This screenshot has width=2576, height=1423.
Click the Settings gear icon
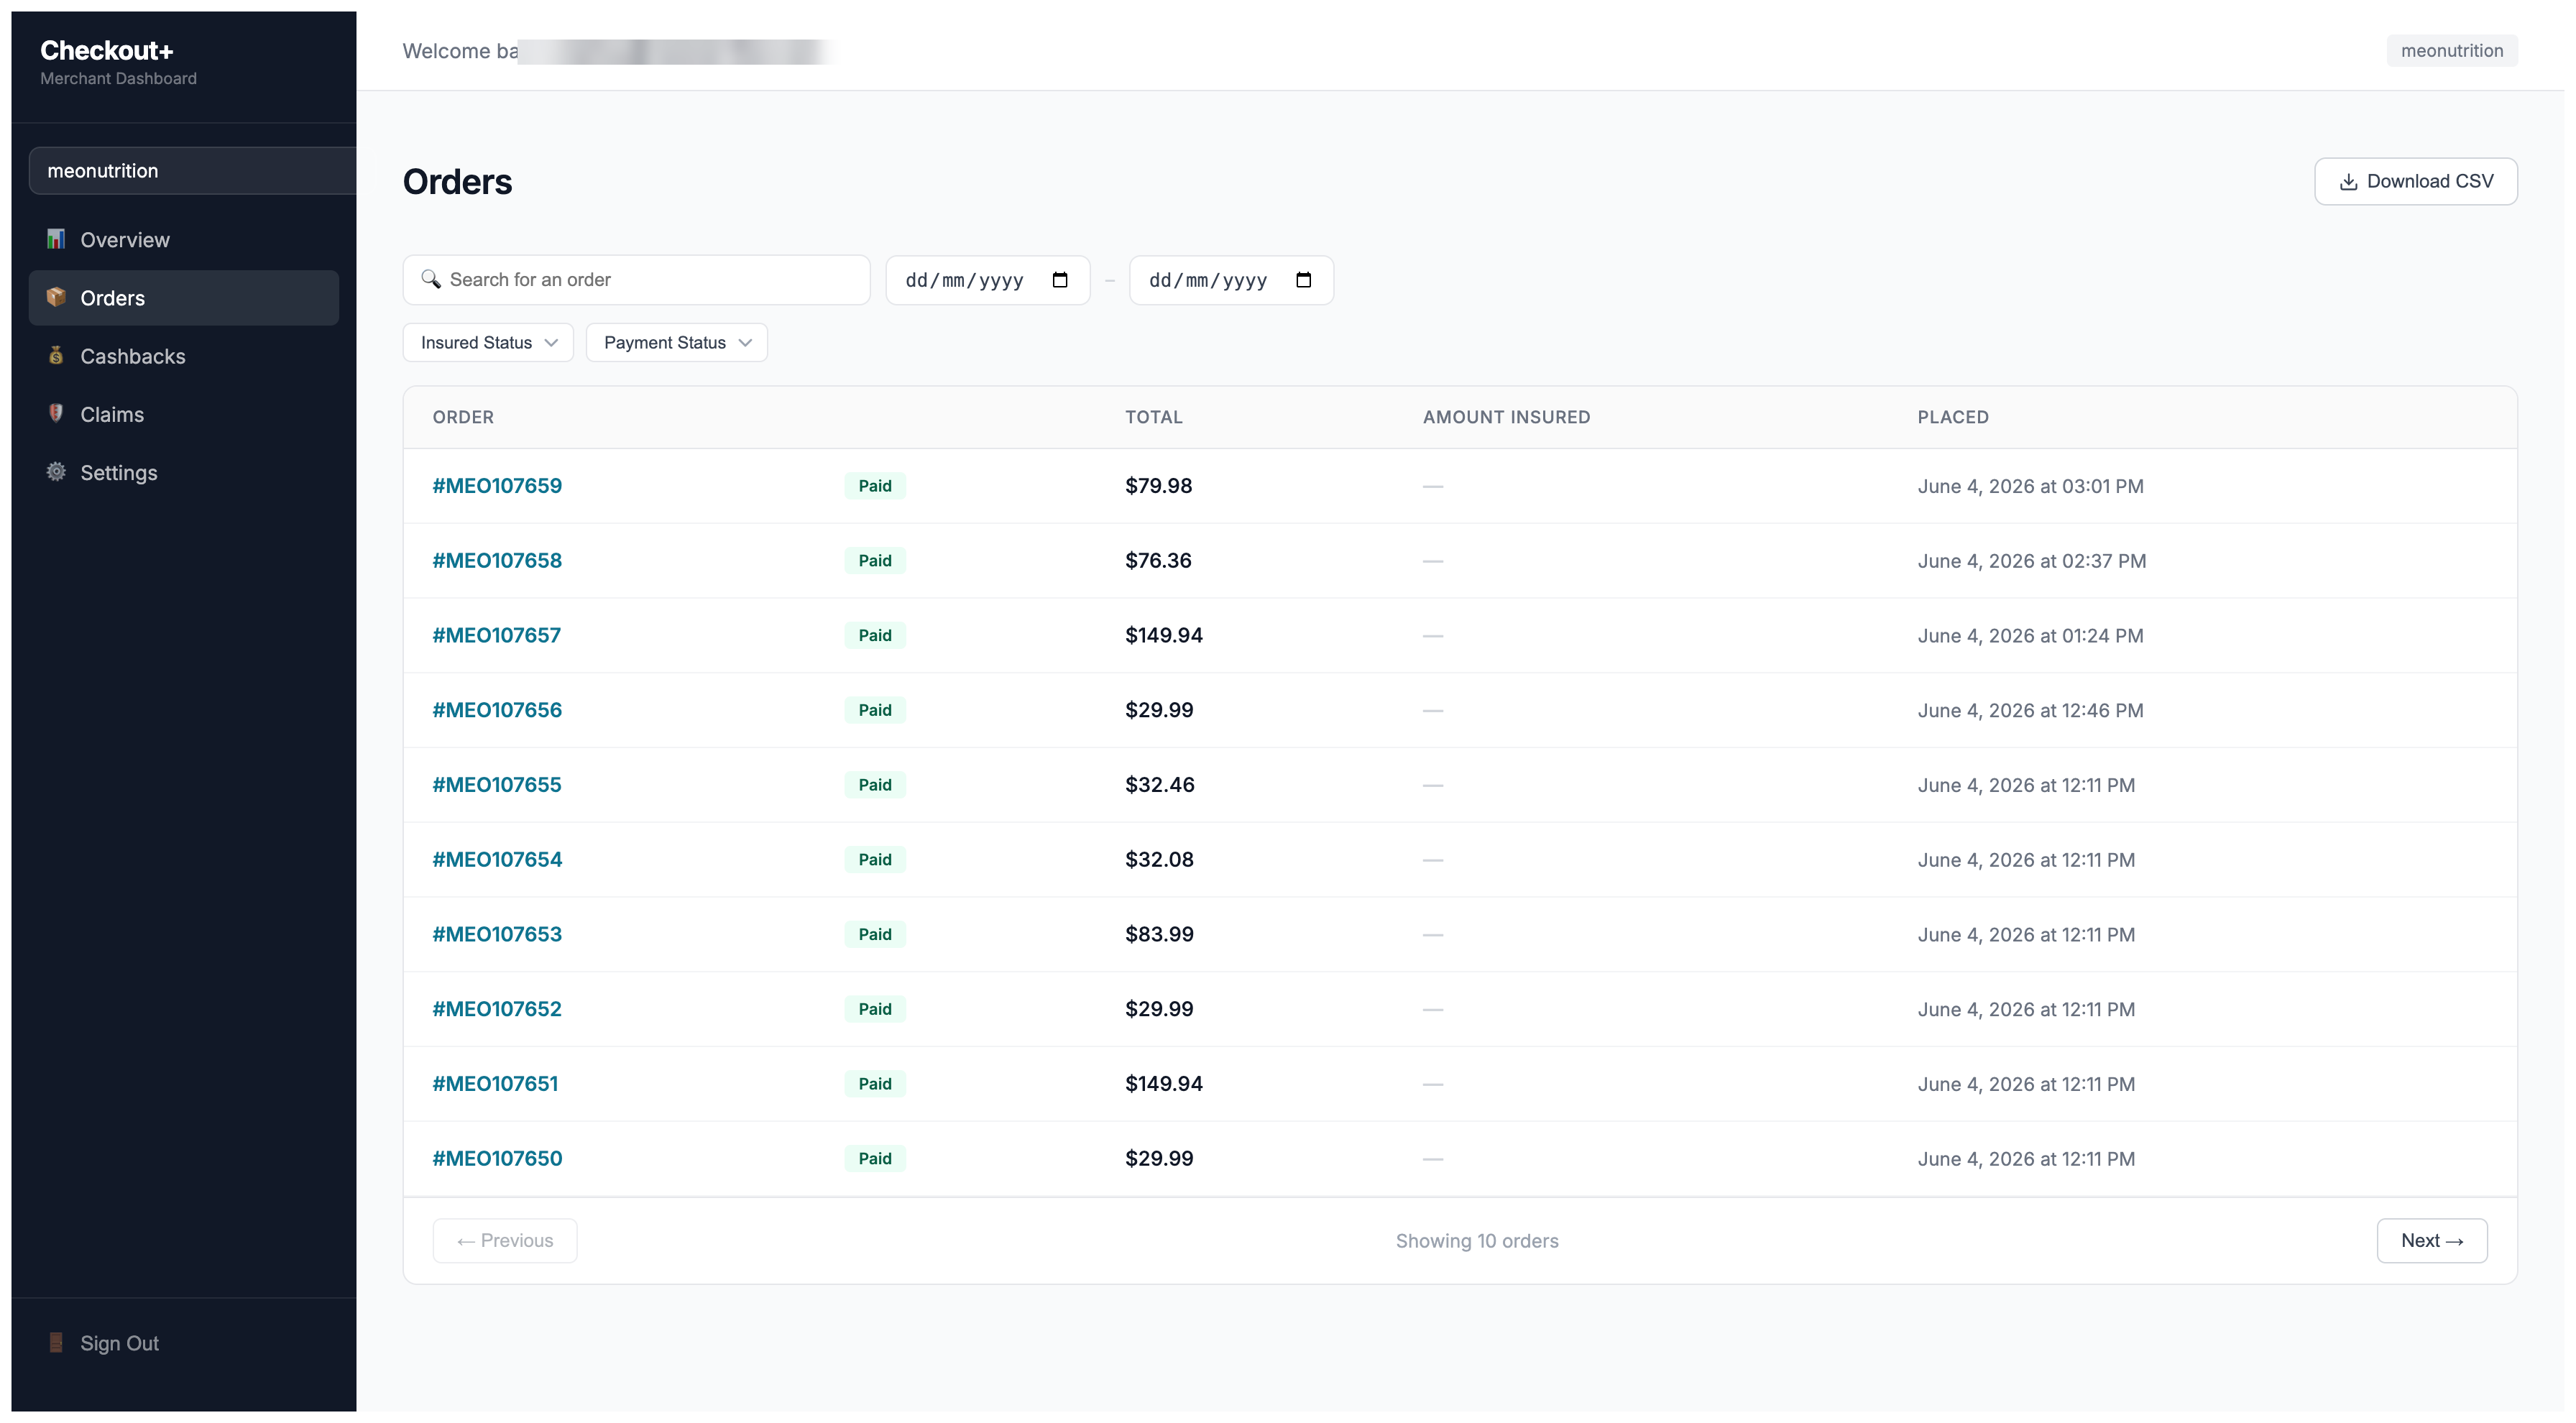point(56,471)
